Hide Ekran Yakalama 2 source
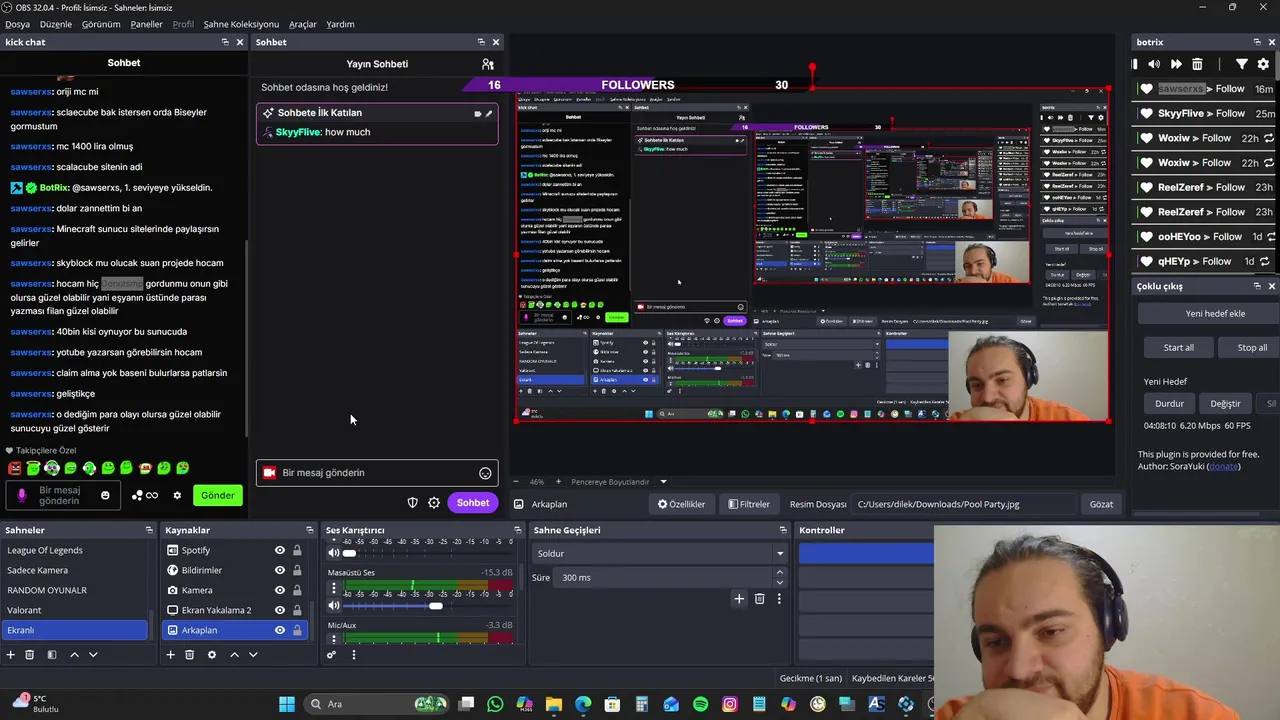Image resolution: width=1280 pixels, height=720 pixels. coord(280,610)
